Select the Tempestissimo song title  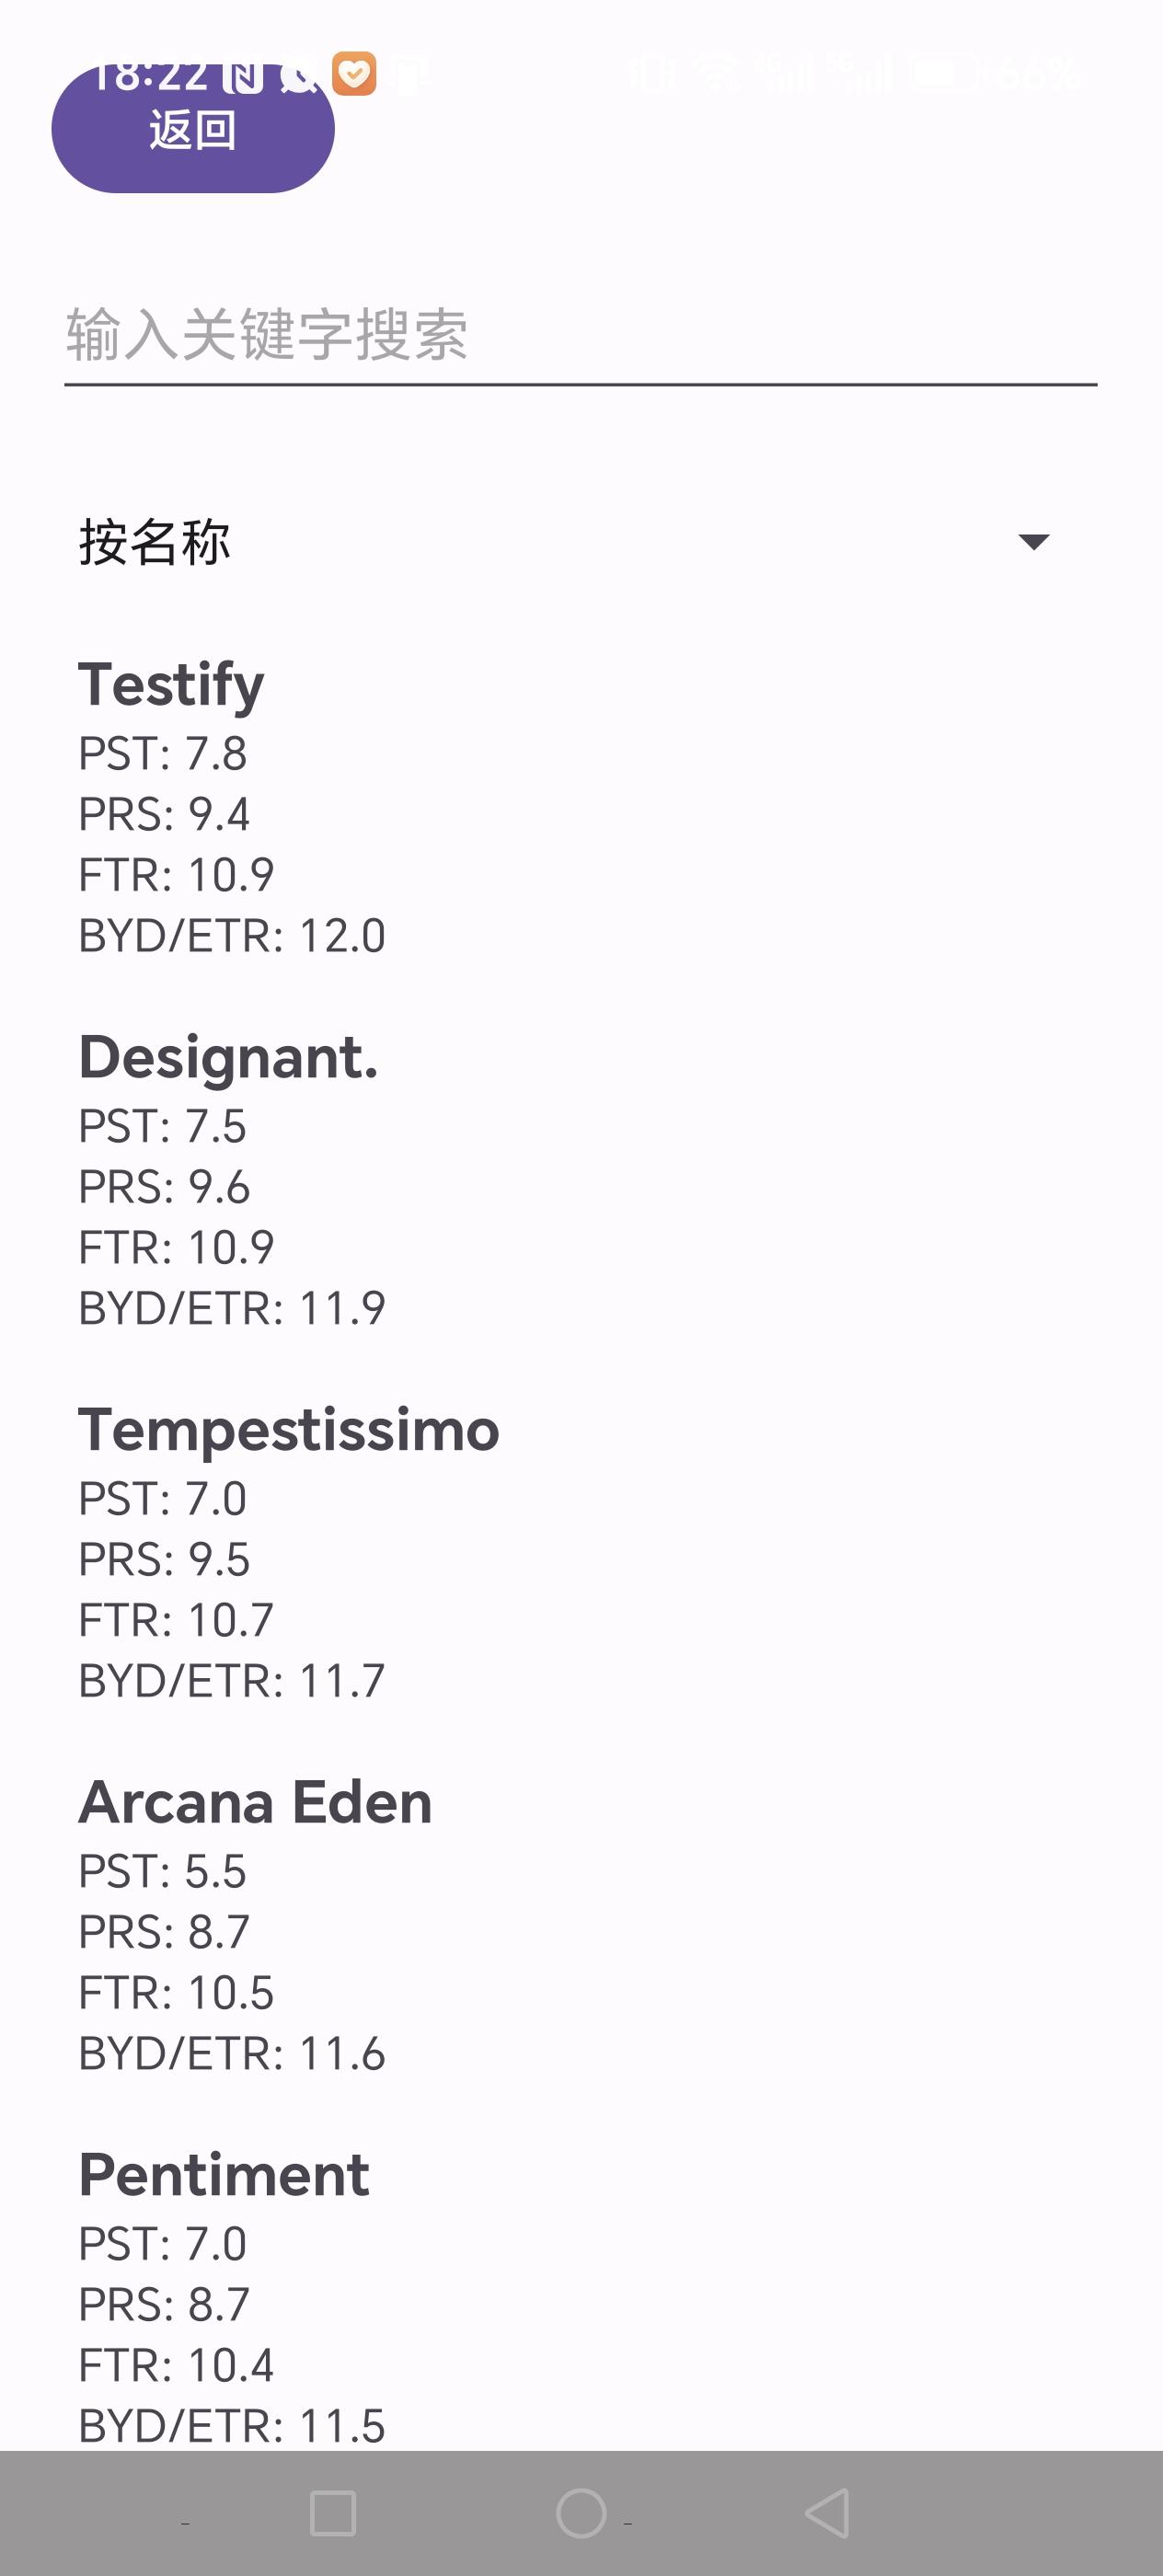tap(289, 1430)
